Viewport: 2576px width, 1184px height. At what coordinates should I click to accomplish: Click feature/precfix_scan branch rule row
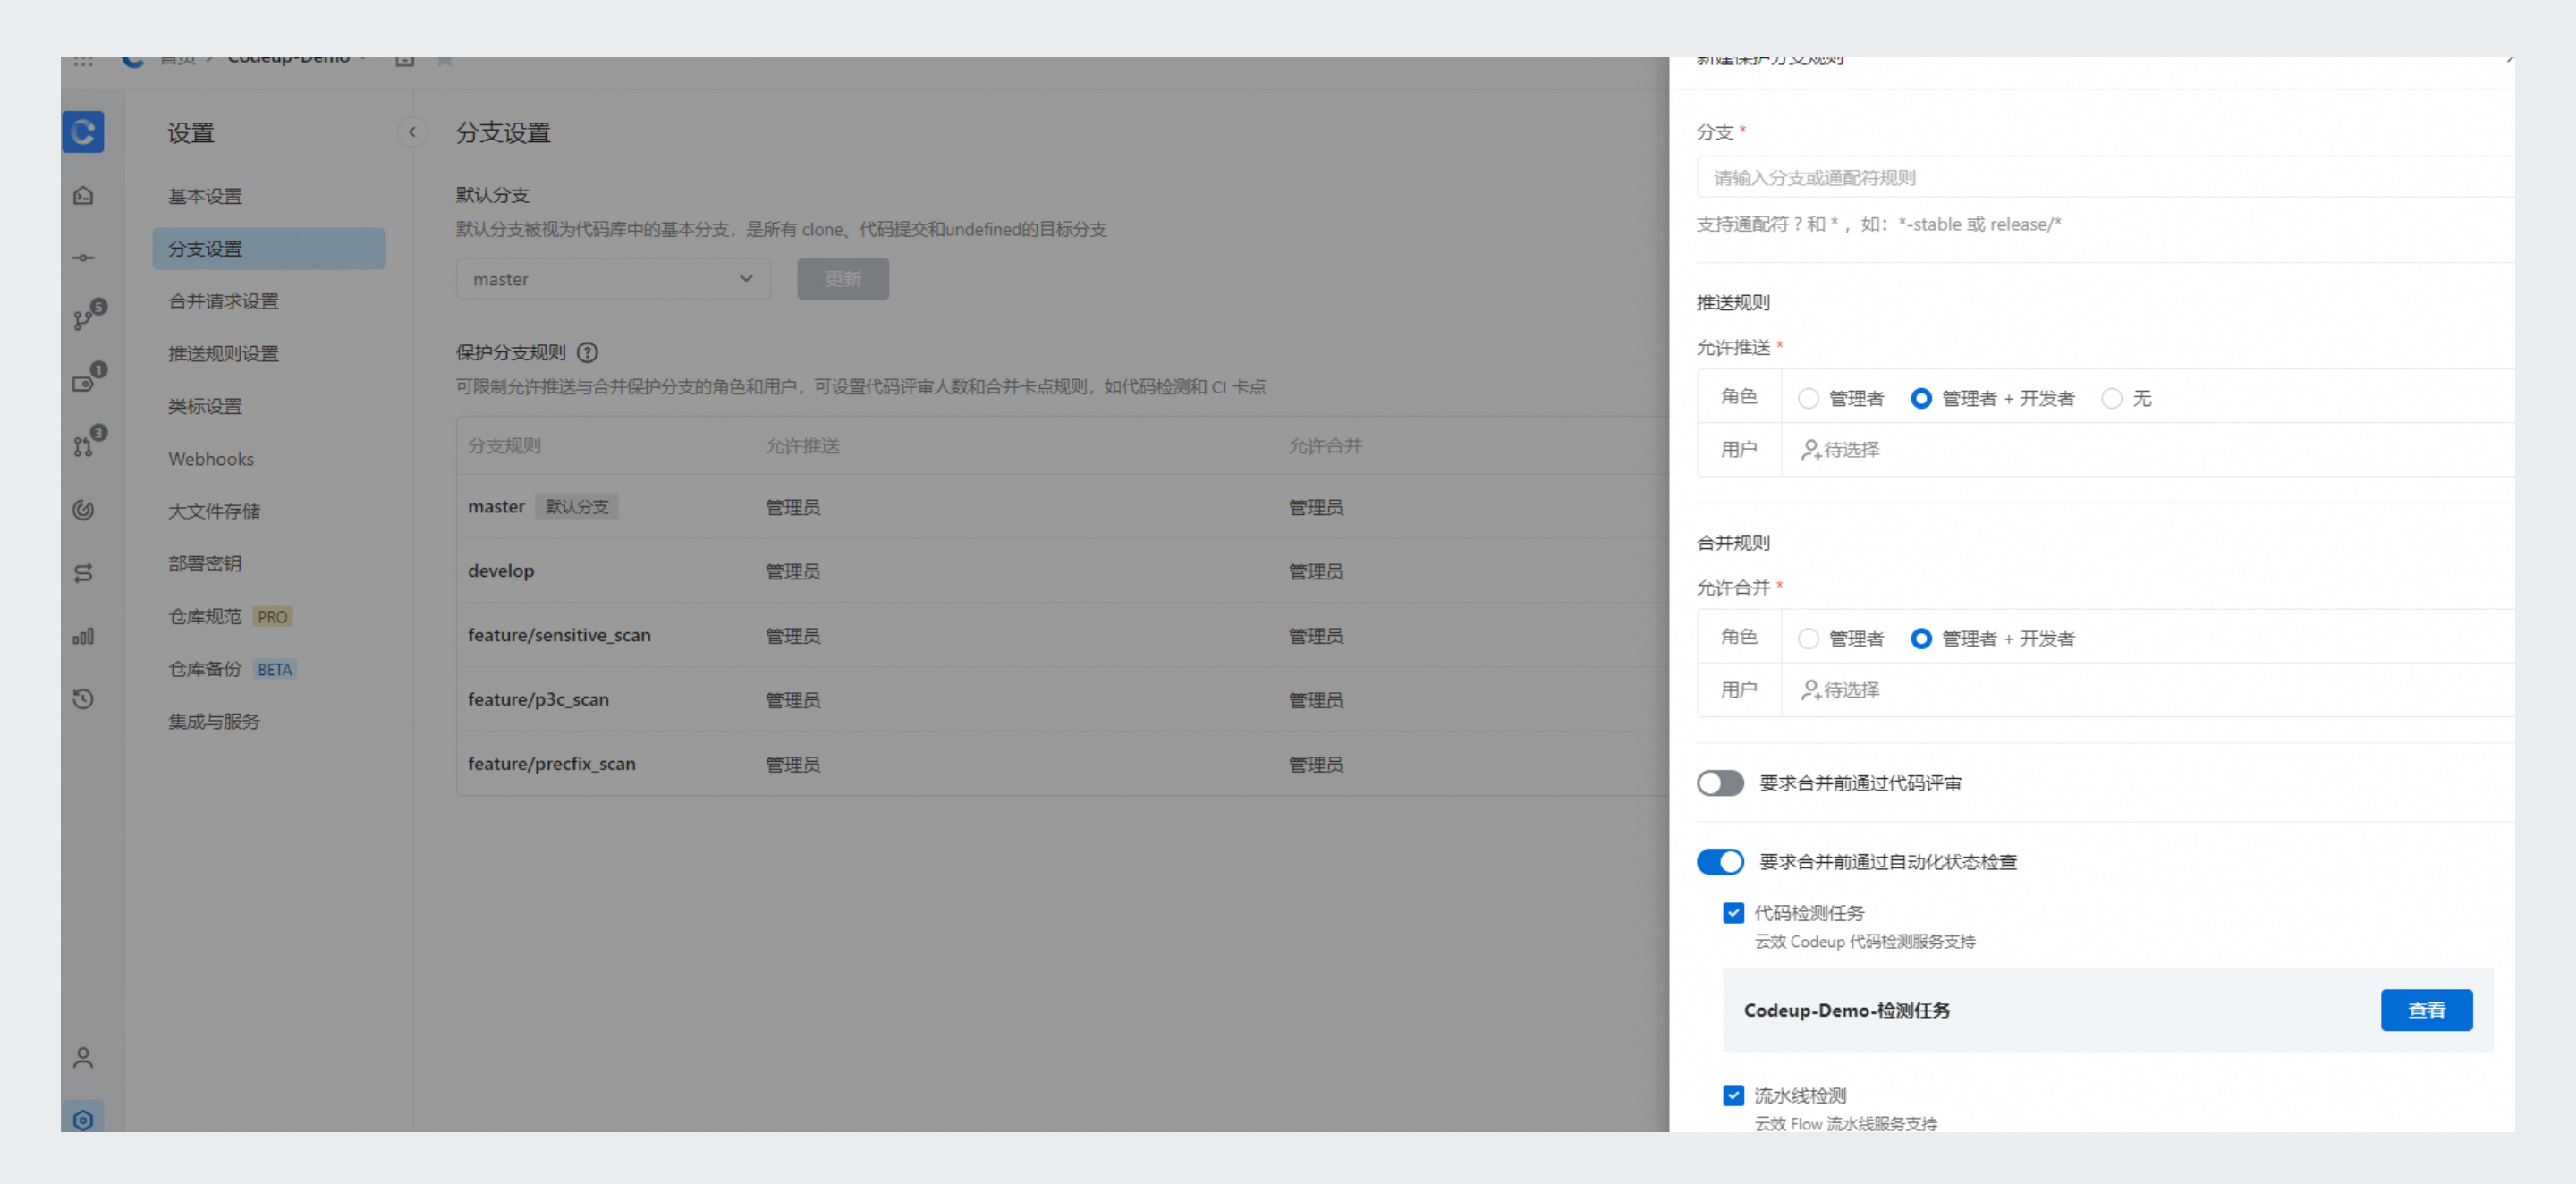pos(1063,763)
